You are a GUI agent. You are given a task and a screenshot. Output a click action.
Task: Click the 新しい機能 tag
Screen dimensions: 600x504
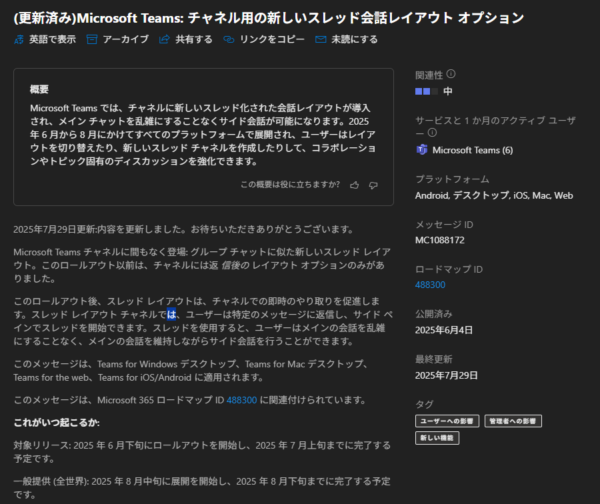point(437,438)
